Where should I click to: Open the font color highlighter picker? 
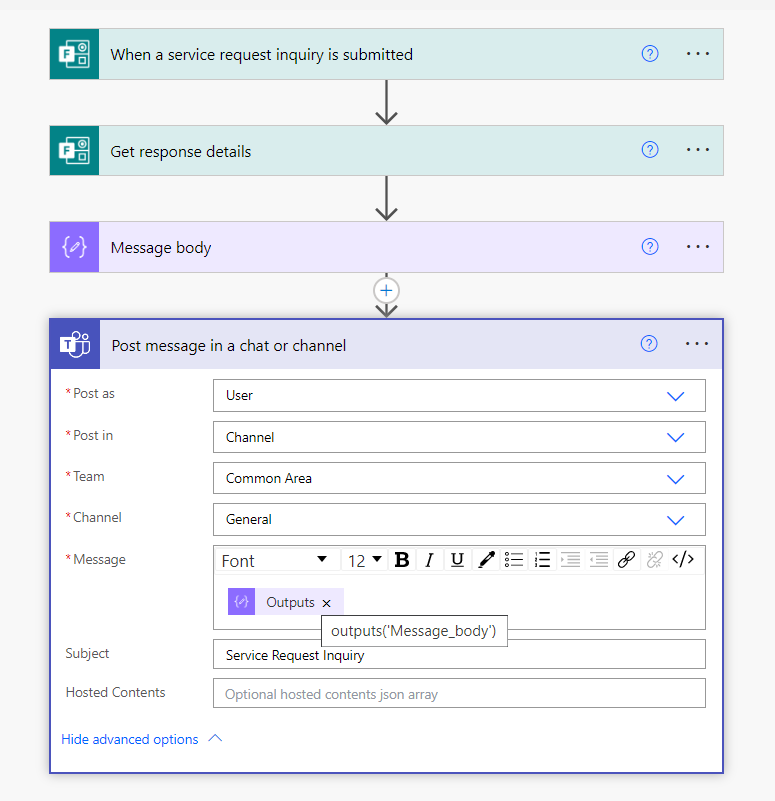486,560
